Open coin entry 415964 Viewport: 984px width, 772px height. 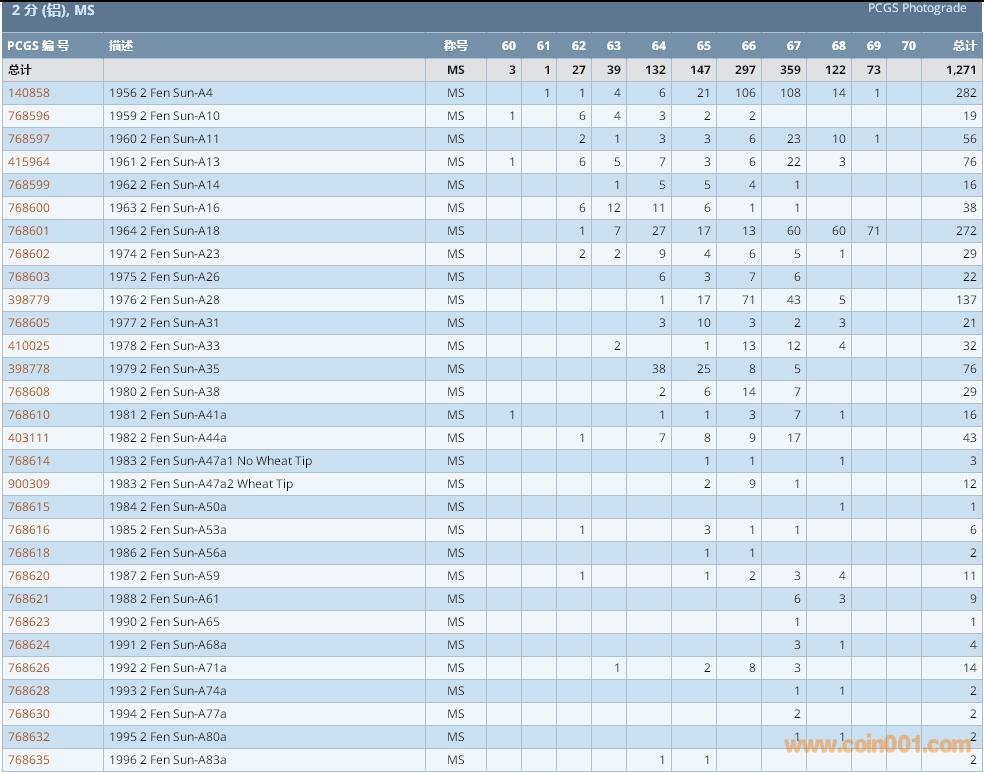click(x=29, y=162)
